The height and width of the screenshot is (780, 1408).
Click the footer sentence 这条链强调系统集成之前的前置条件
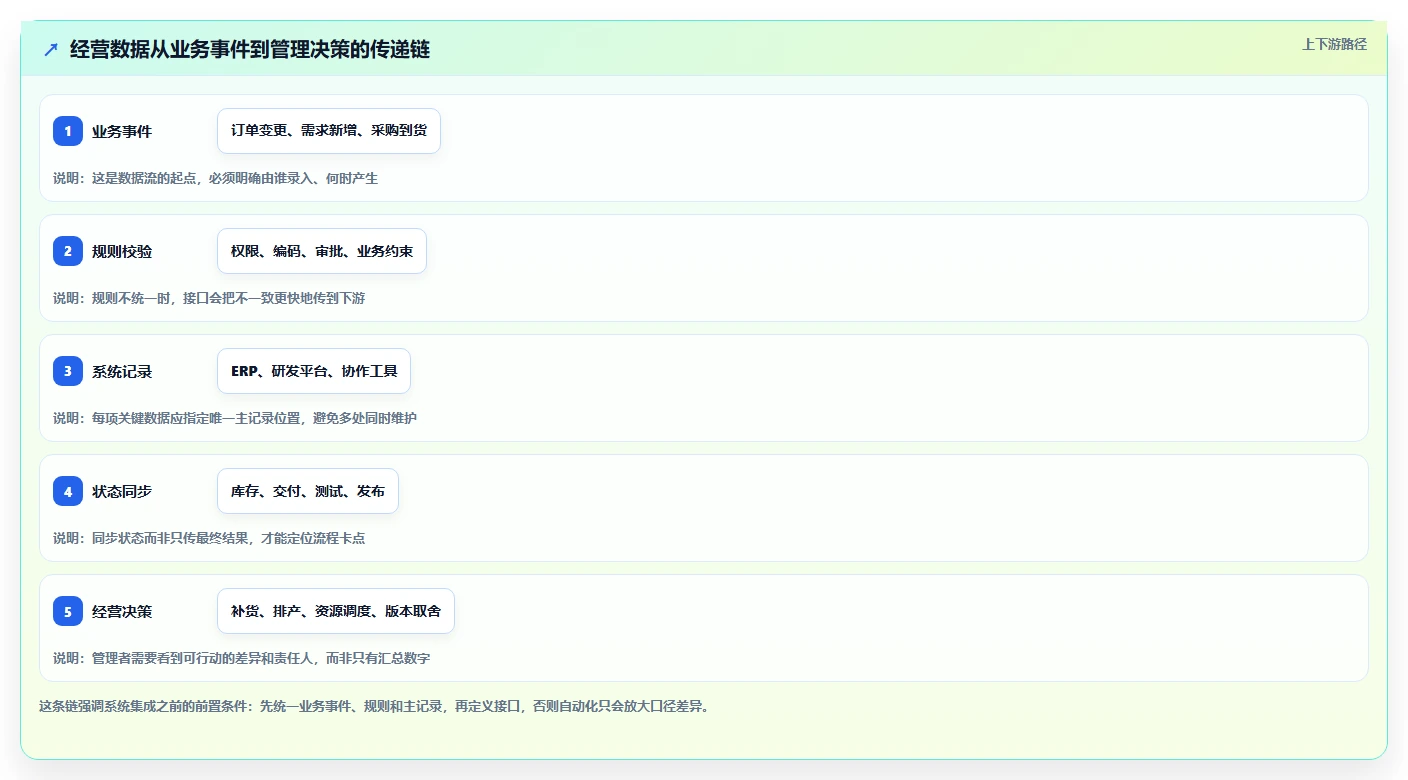tap(374, 706)
